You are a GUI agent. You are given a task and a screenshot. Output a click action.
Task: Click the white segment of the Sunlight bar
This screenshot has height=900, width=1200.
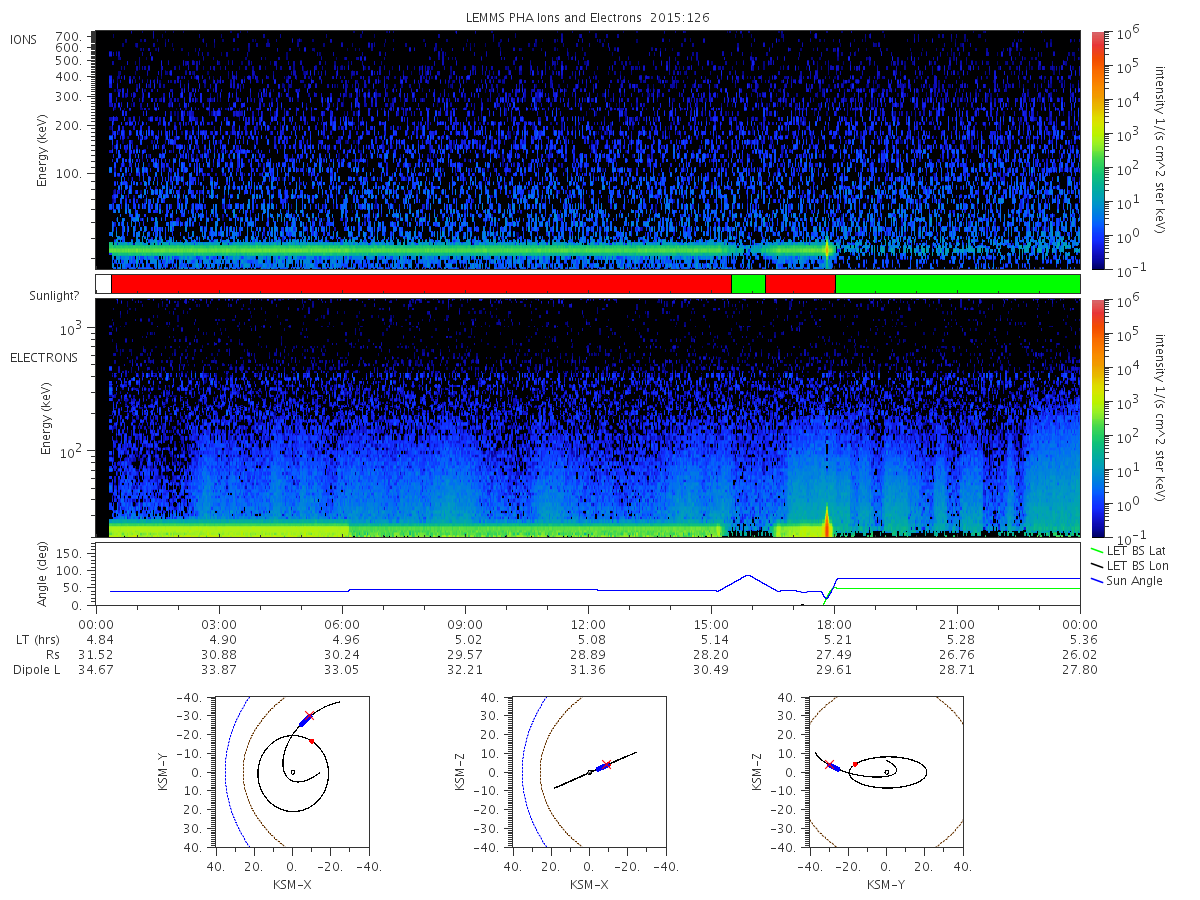tap(103, 284)
